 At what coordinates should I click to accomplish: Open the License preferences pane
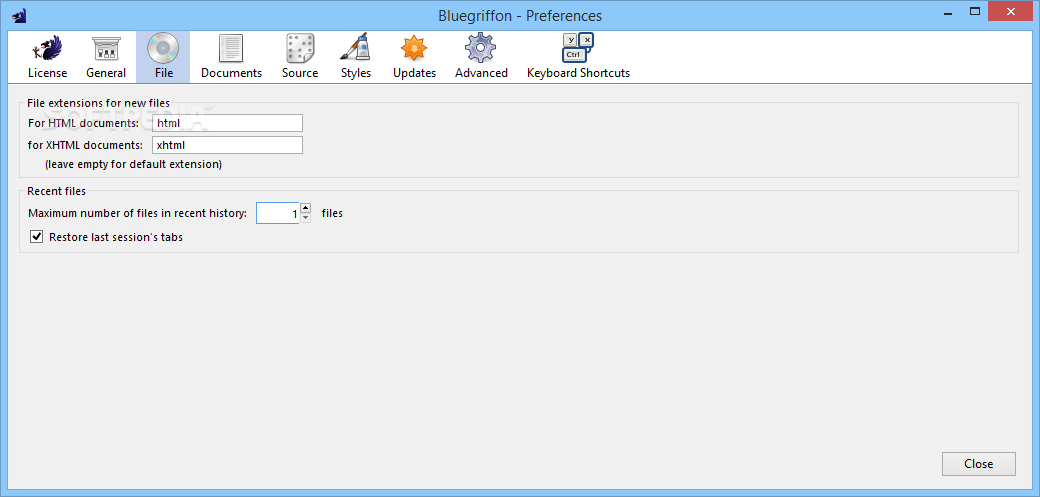47,57
